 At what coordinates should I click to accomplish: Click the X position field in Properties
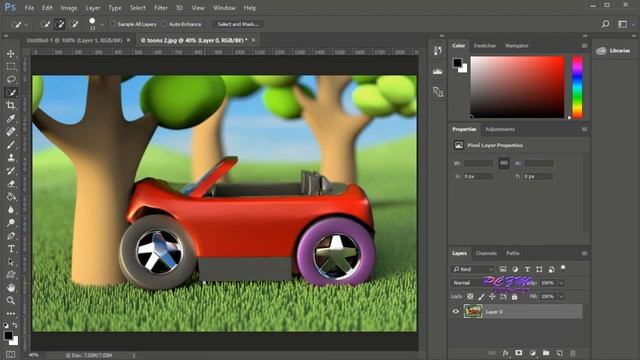point(478,177)
